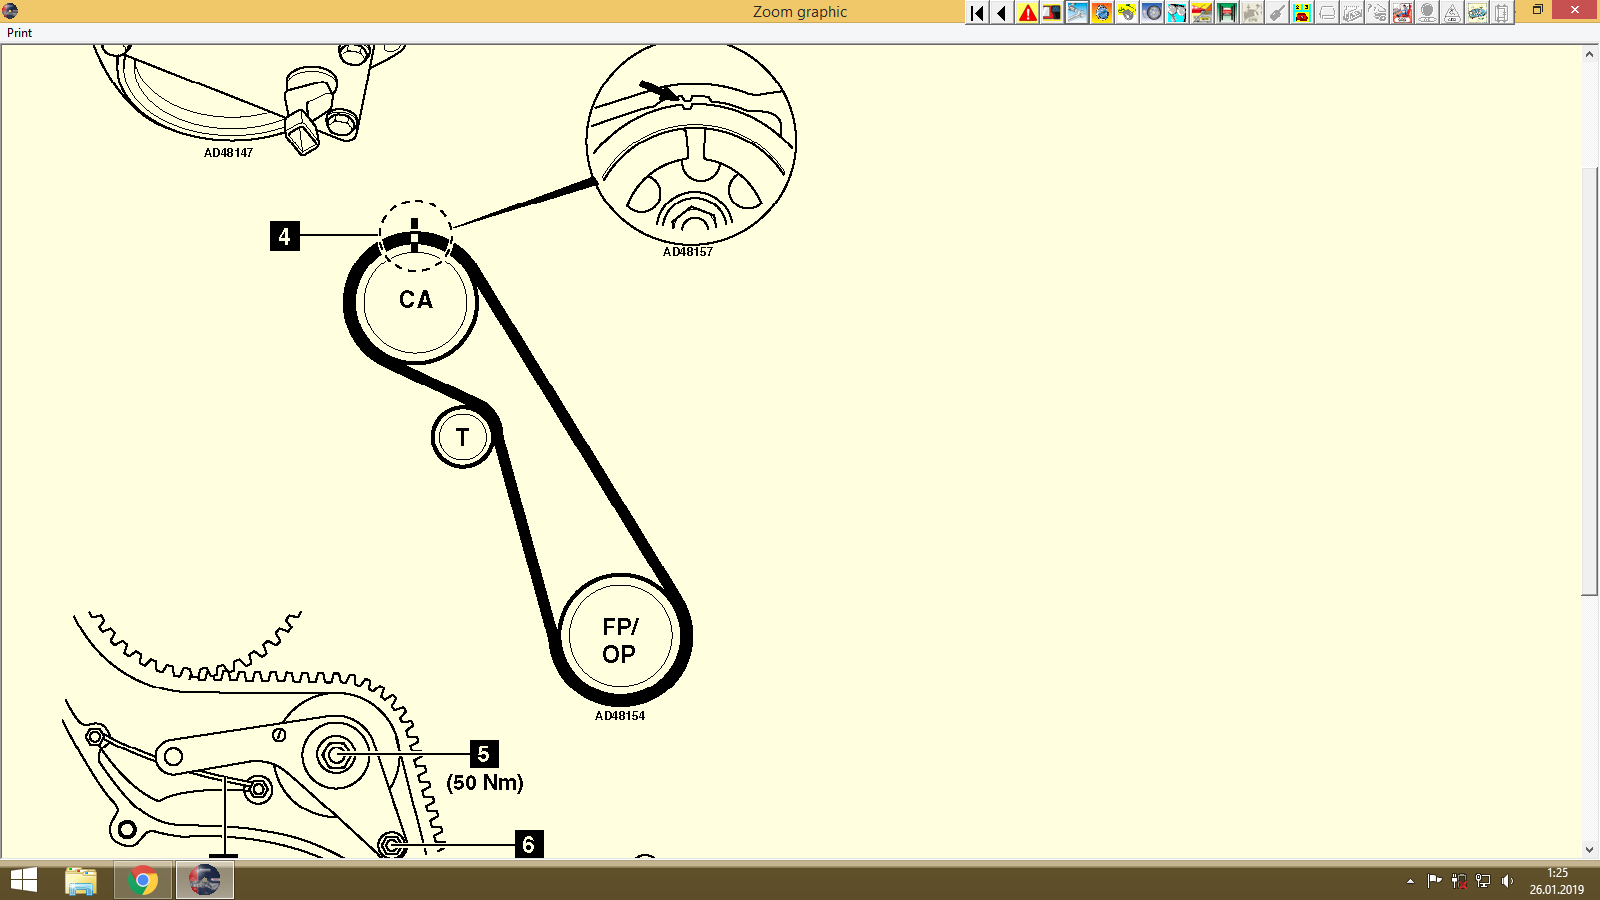1600x900 pixels.
Task: Go to the previous graphic
Action: point(1001,13)
